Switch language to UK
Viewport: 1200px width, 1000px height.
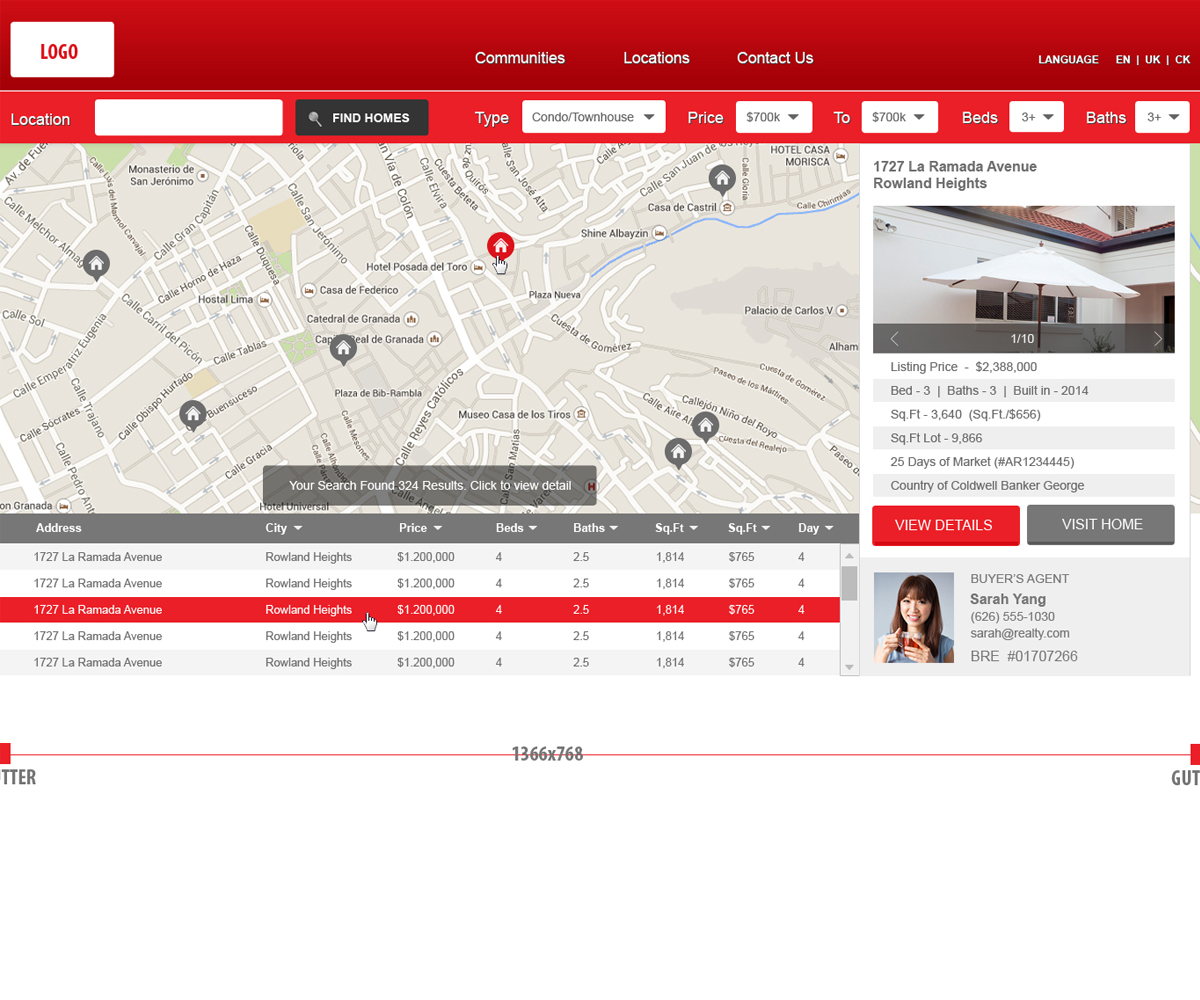(x=1153, y=60)
